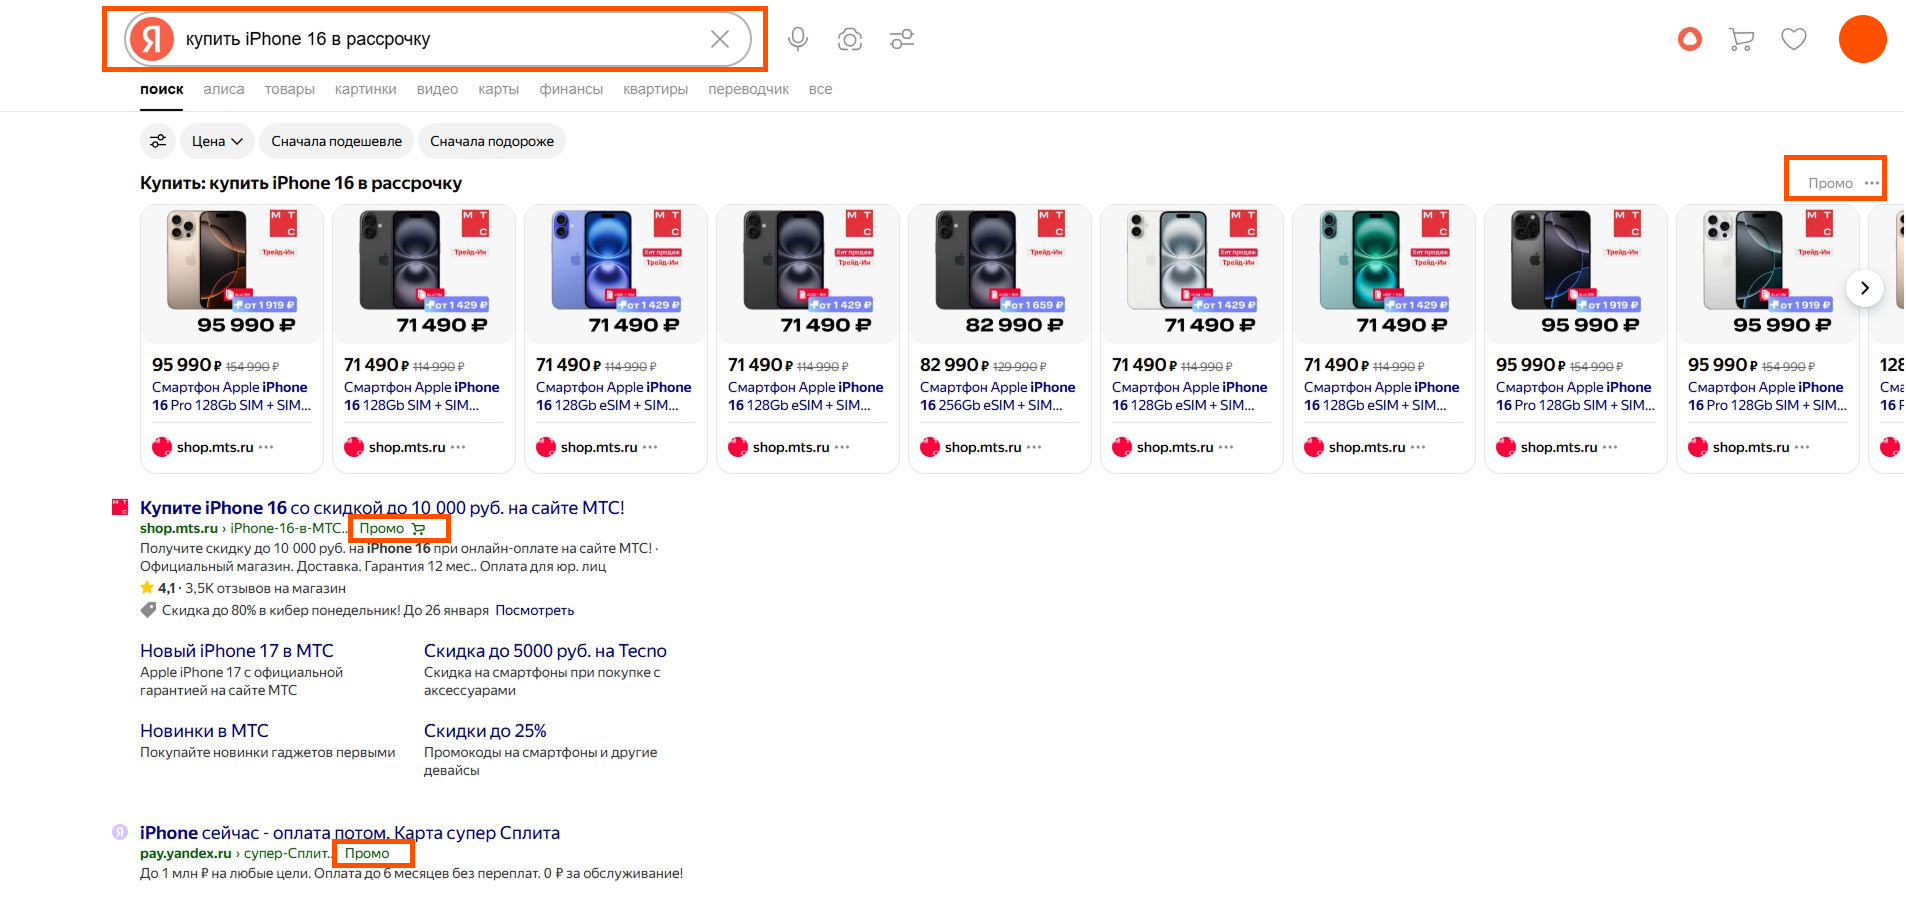This screenshot has width=1906, height=913.
Task: Clear the search query with the X icon
Action: click(x=720, y=39)
